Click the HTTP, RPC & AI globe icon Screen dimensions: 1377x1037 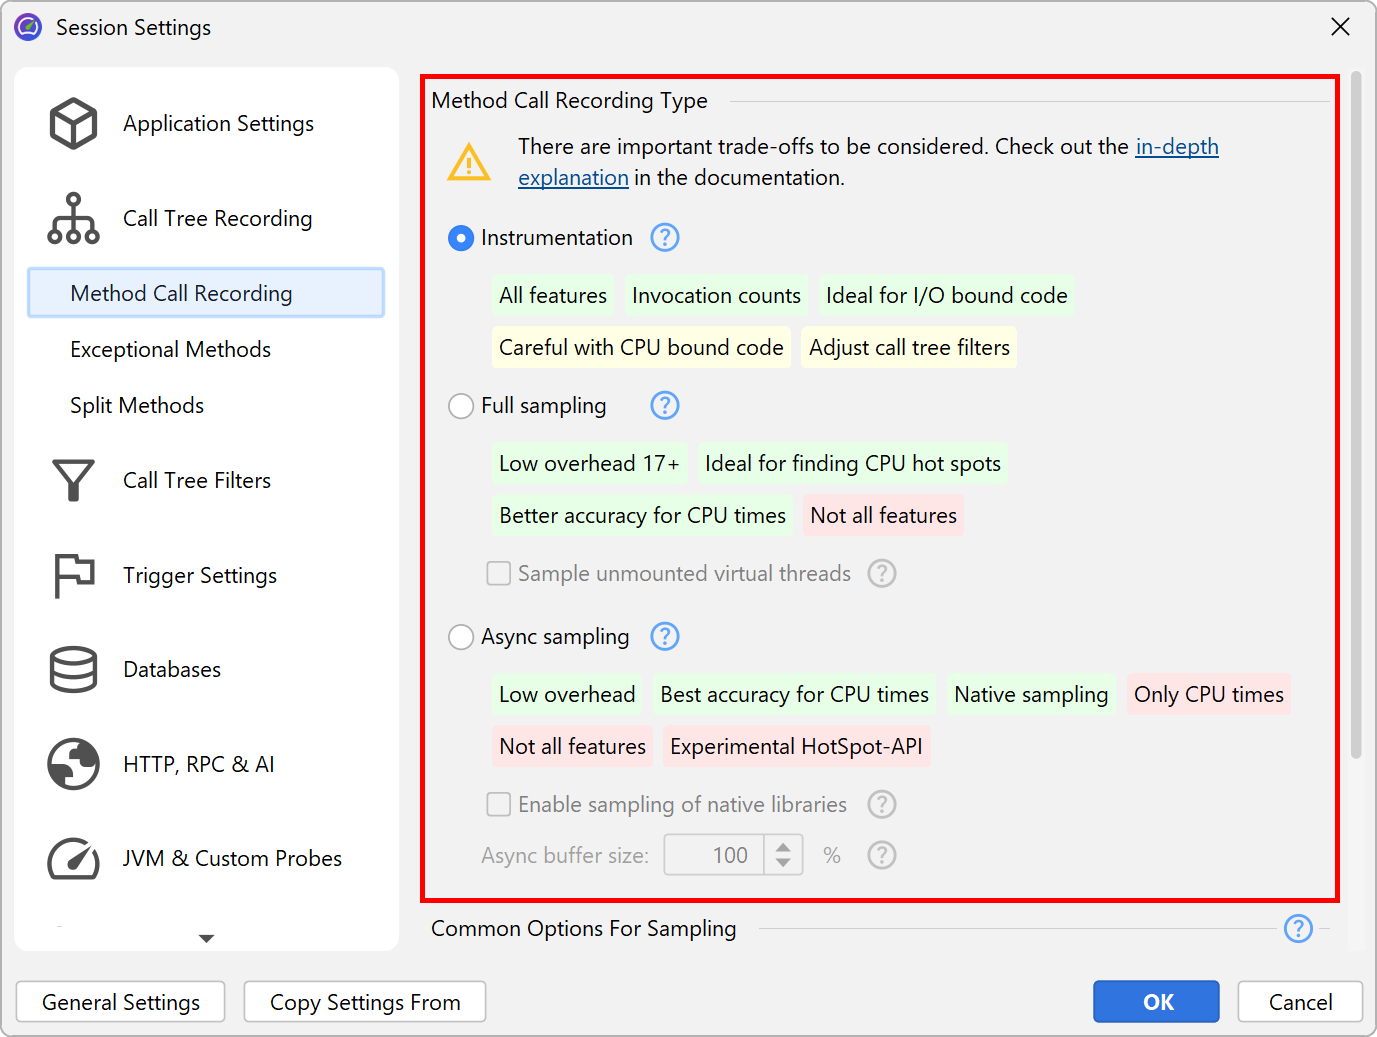[73, 765]
